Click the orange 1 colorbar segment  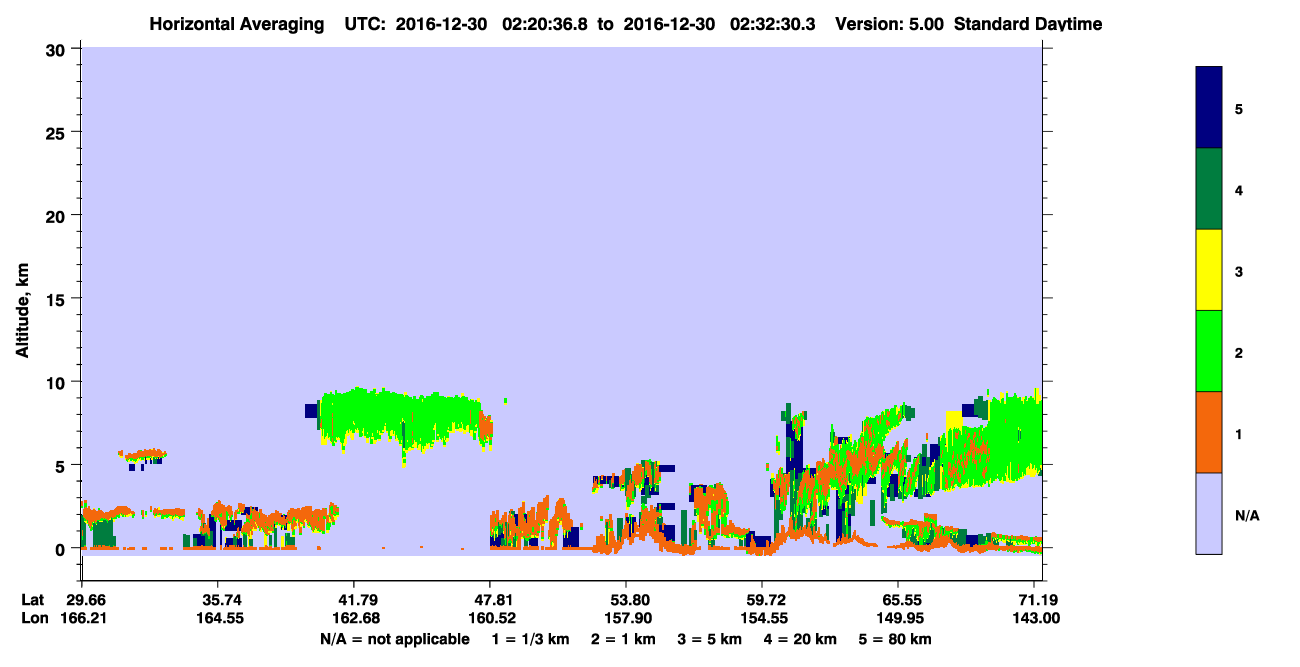pyautogui.click(x=1209, y=432)
